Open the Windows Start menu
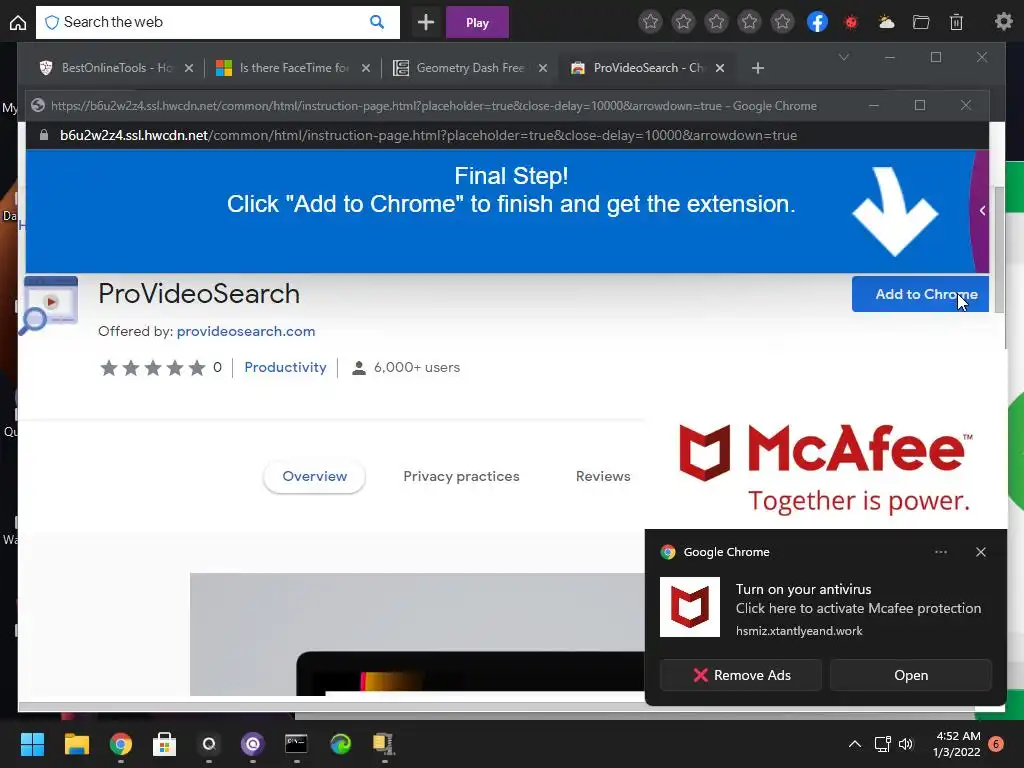 [32, 743]
